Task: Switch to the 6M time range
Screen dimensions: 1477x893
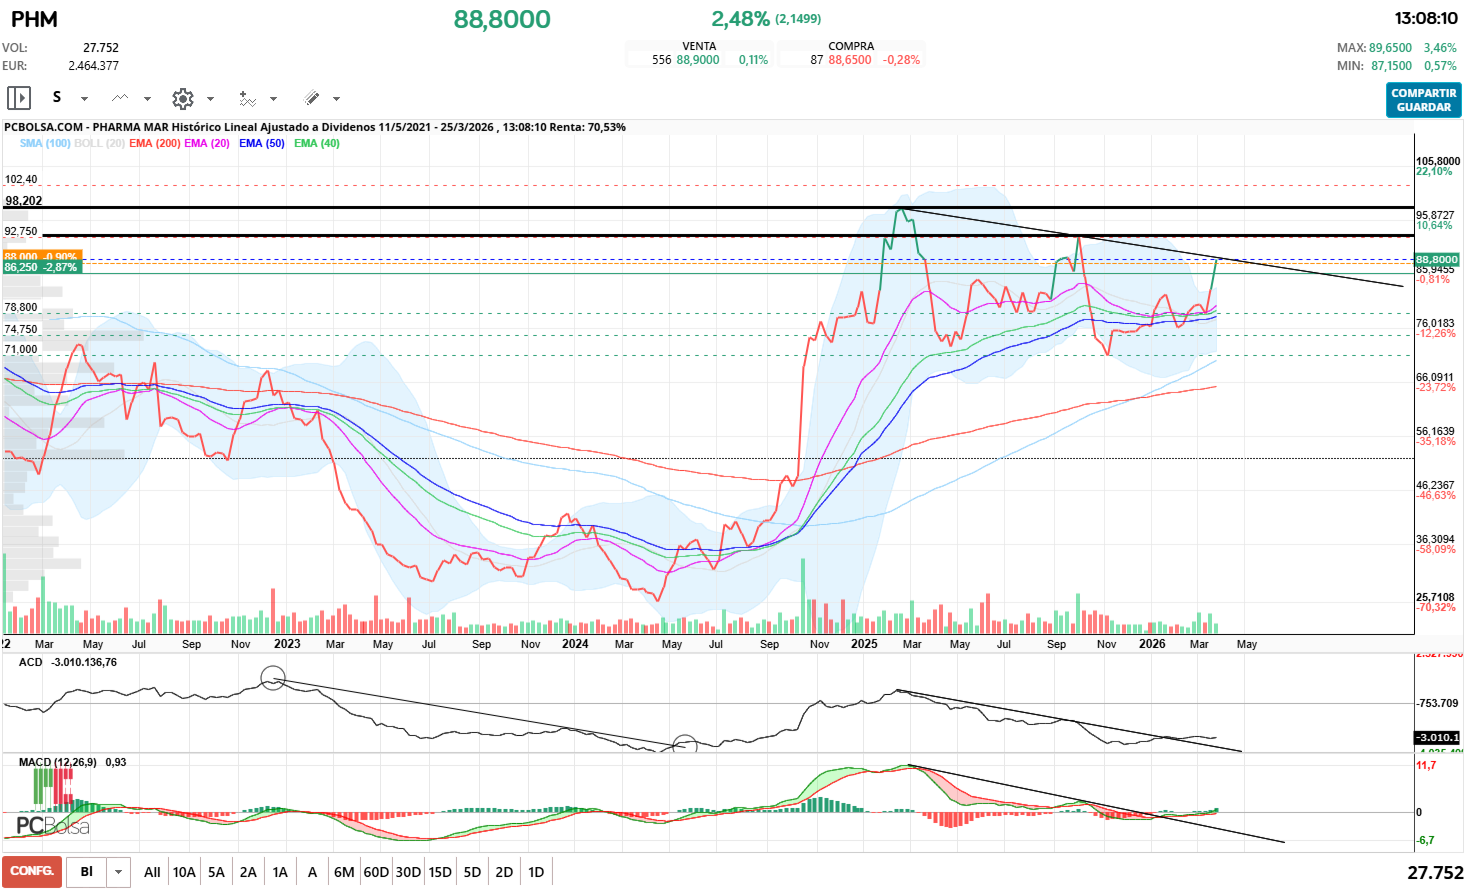Action: click(x=344, y=872)
